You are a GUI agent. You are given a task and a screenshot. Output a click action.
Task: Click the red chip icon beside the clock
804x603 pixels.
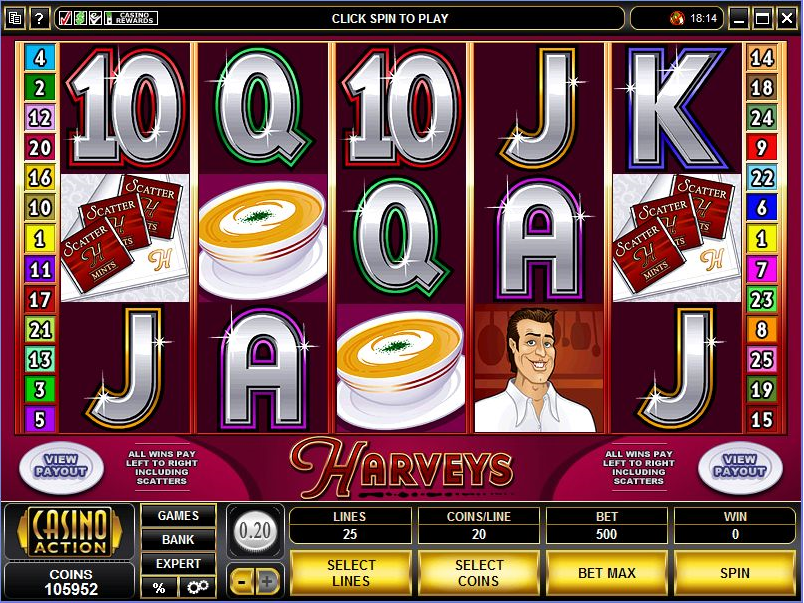coord(676,19)
